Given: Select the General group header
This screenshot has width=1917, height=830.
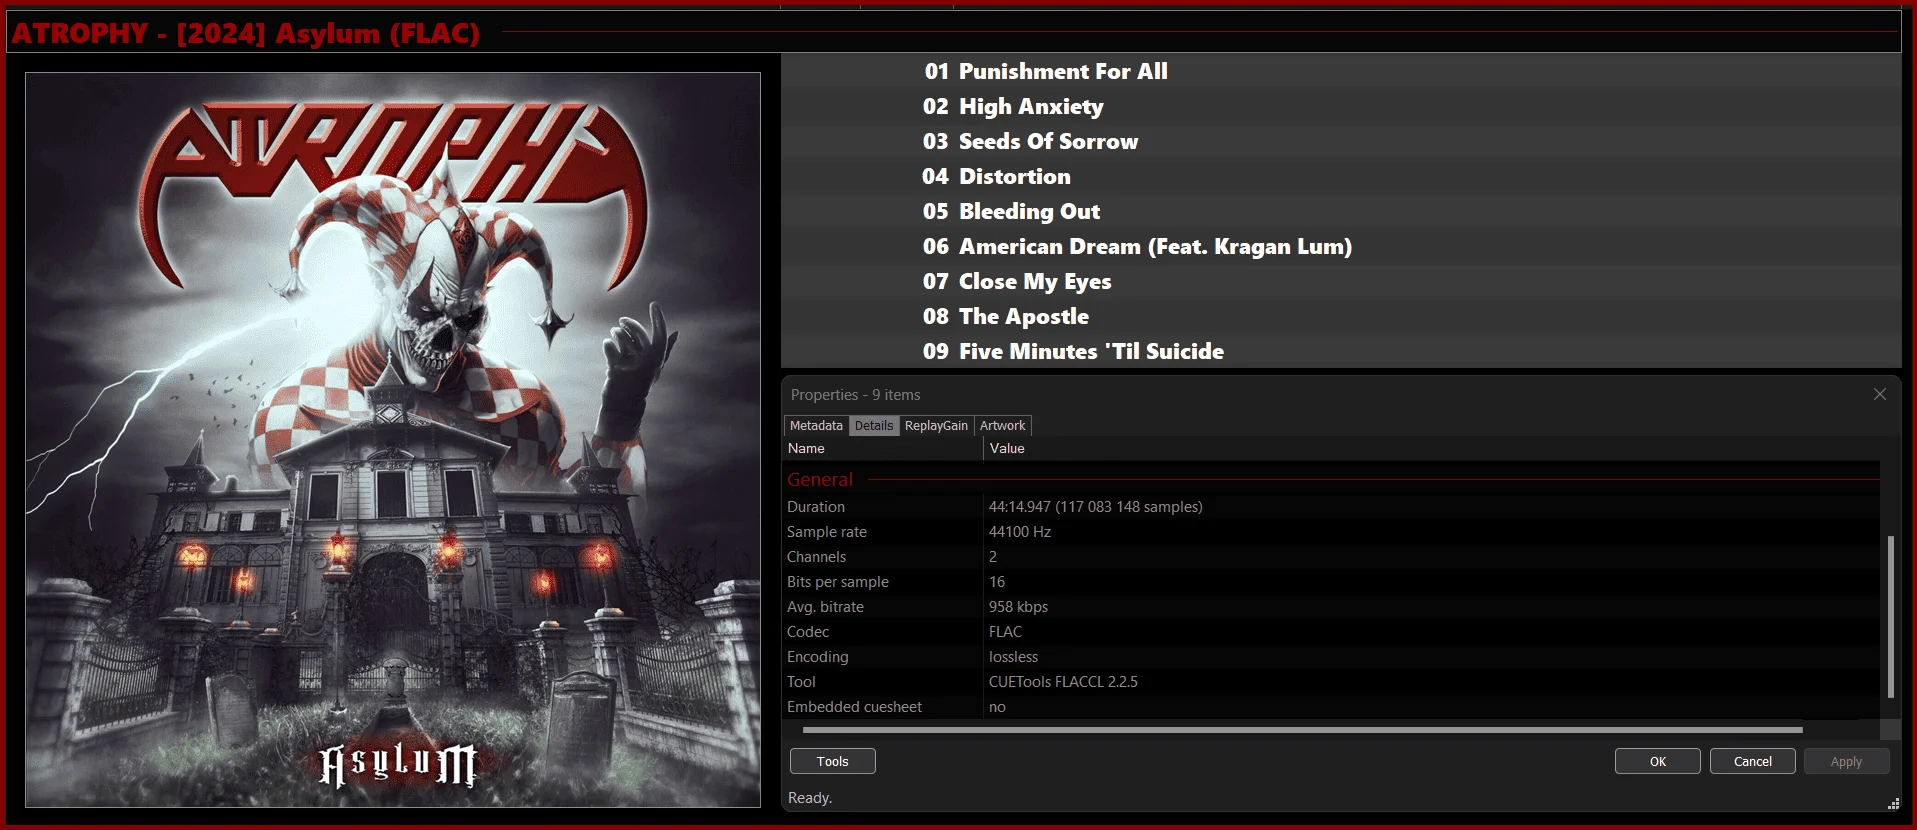Looking at the screenshot, I should click(820, 480).
